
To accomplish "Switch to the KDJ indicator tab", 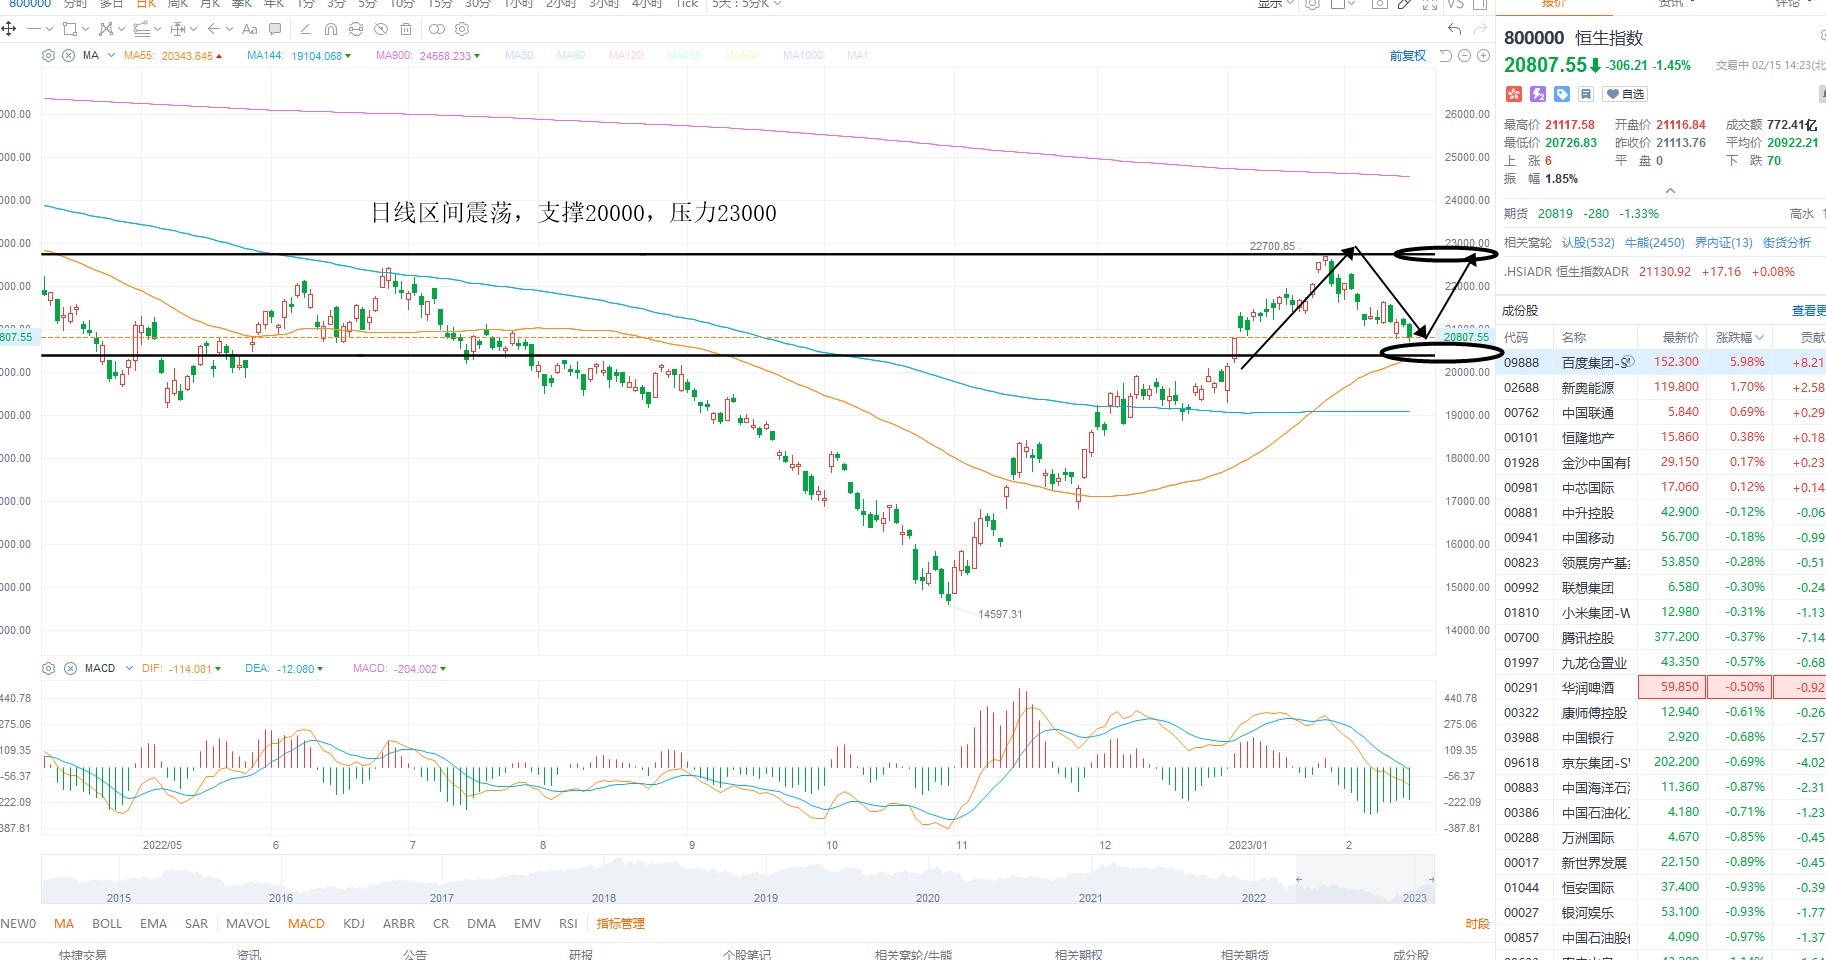I will [x=354, y=923].
